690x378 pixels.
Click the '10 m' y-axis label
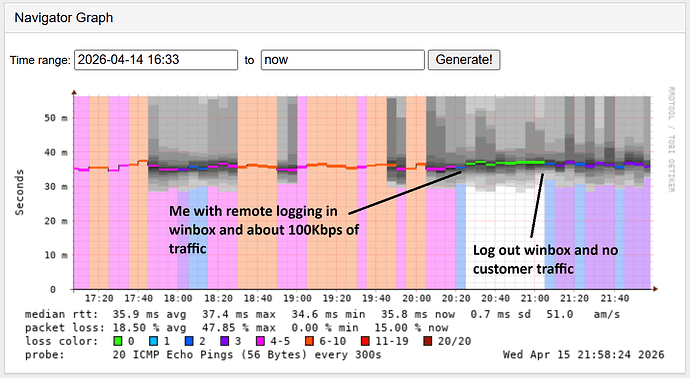click(56, 255)
